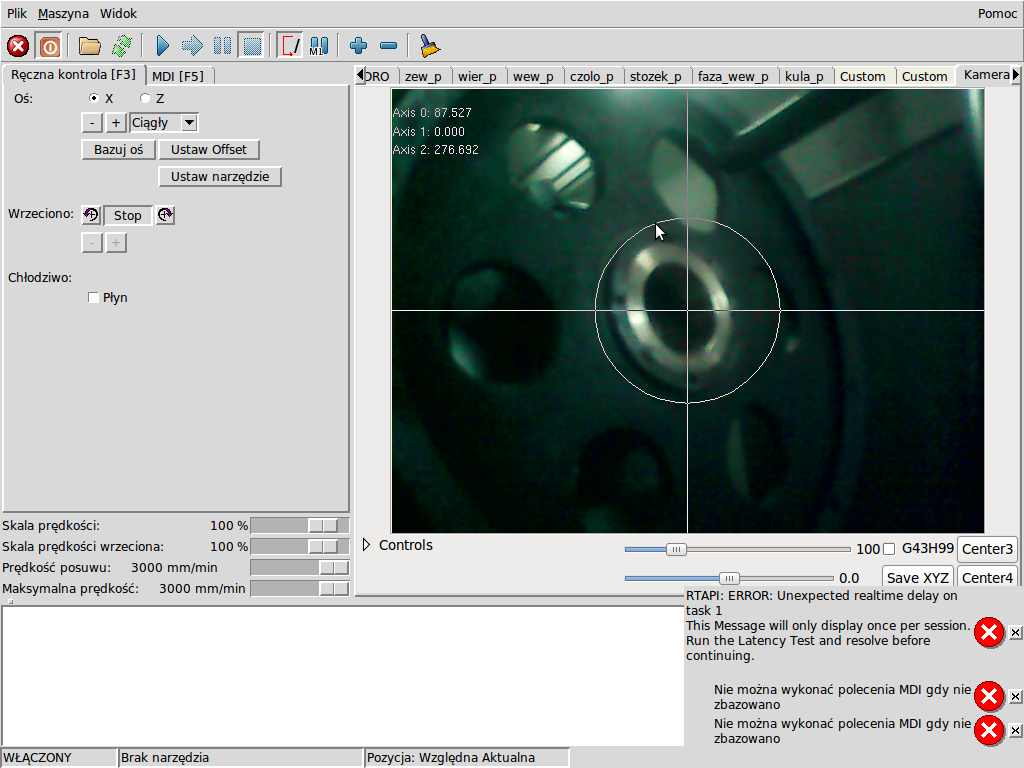Start spindle counterclockwise
The width and height of the screenshot is (1024, 768).
coord(91,215)
